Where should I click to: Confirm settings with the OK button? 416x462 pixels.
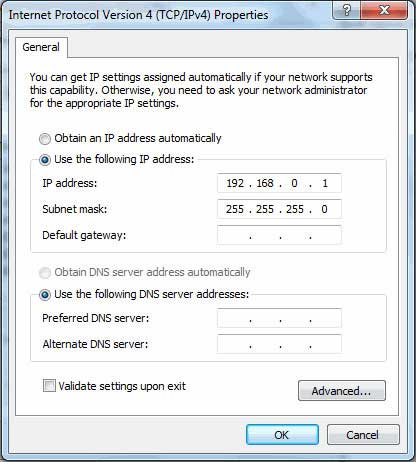(x=282, y=435)
